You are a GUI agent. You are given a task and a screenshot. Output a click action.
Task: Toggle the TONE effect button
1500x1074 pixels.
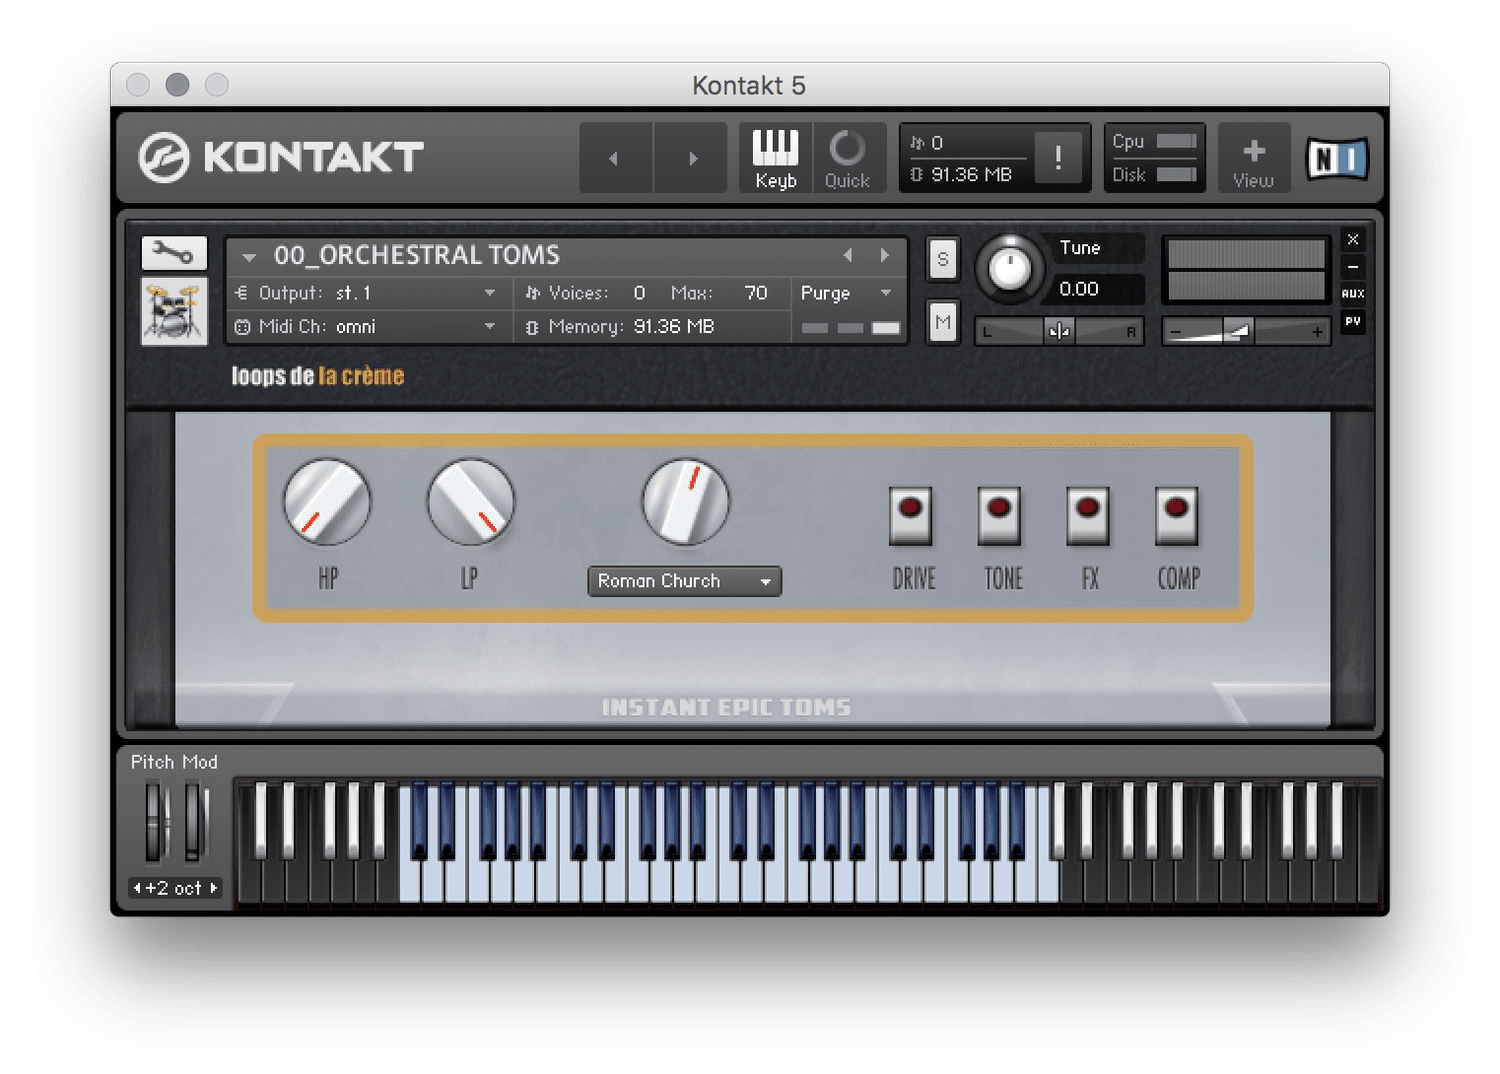point(999,516)
